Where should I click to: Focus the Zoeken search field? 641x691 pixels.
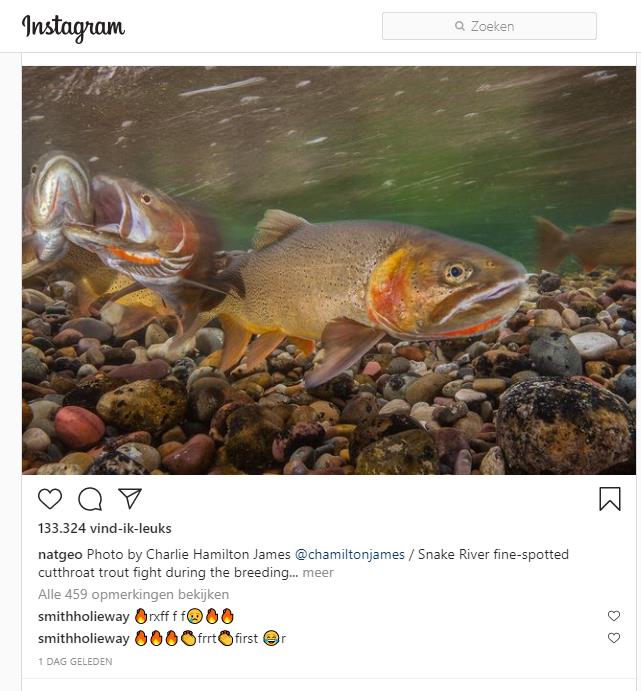(500, 26)
